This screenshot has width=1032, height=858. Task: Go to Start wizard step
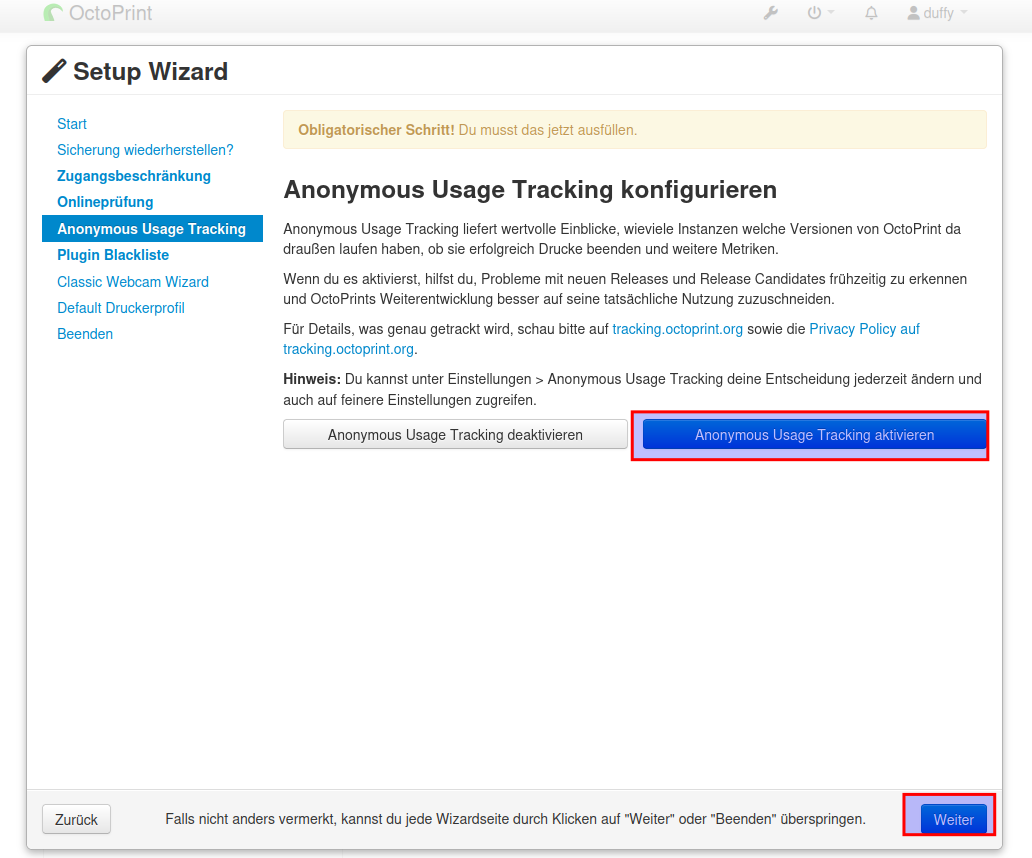click(72, 124)
